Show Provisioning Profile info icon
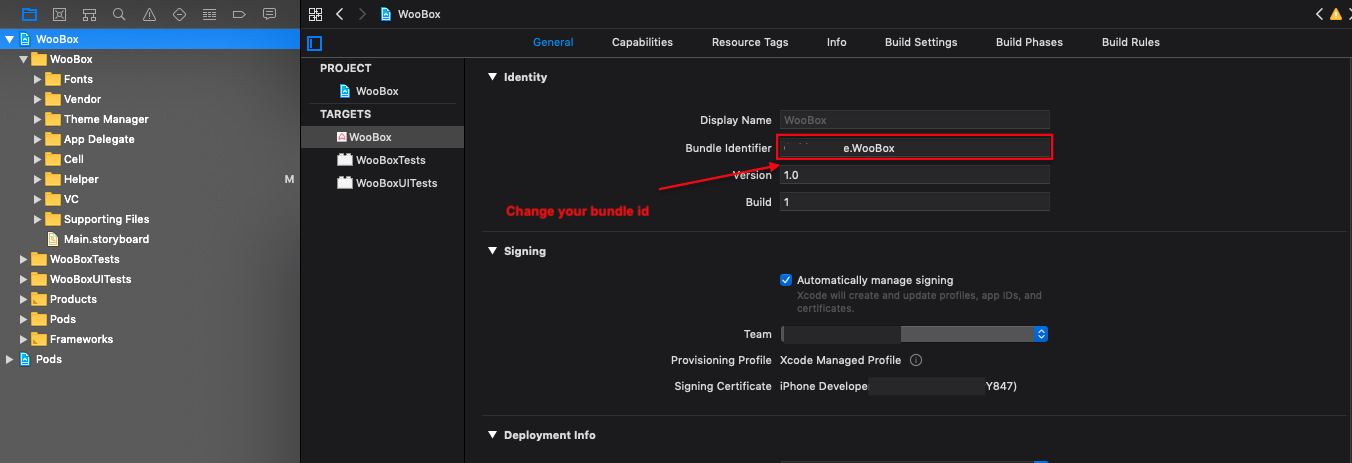 click(x=915, y=360)
